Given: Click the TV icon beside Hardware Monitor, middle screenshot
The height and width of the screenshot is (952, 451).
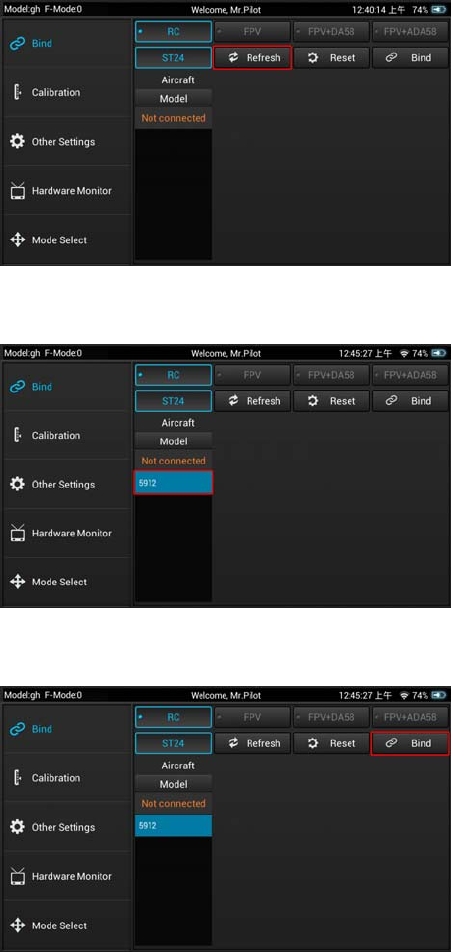Looking at the screenshot, I should [x=18, y=533].
